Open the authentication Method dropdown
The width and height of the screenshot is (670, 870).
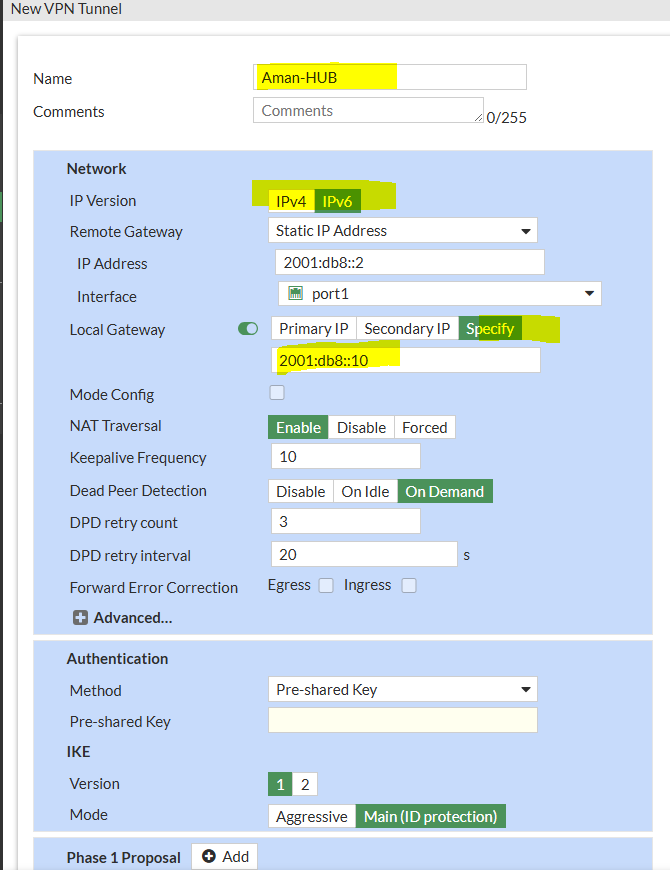click(403, 689)
